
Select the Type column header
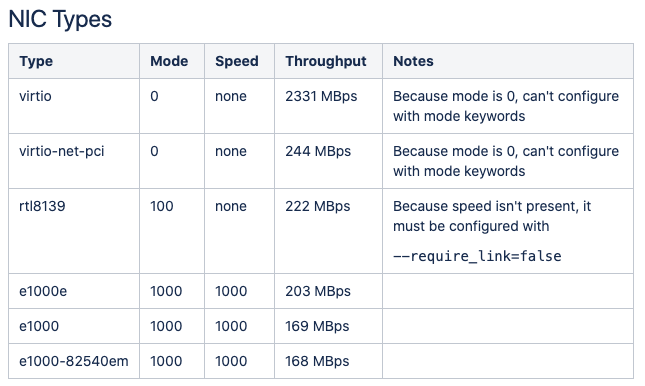[36, 61]
